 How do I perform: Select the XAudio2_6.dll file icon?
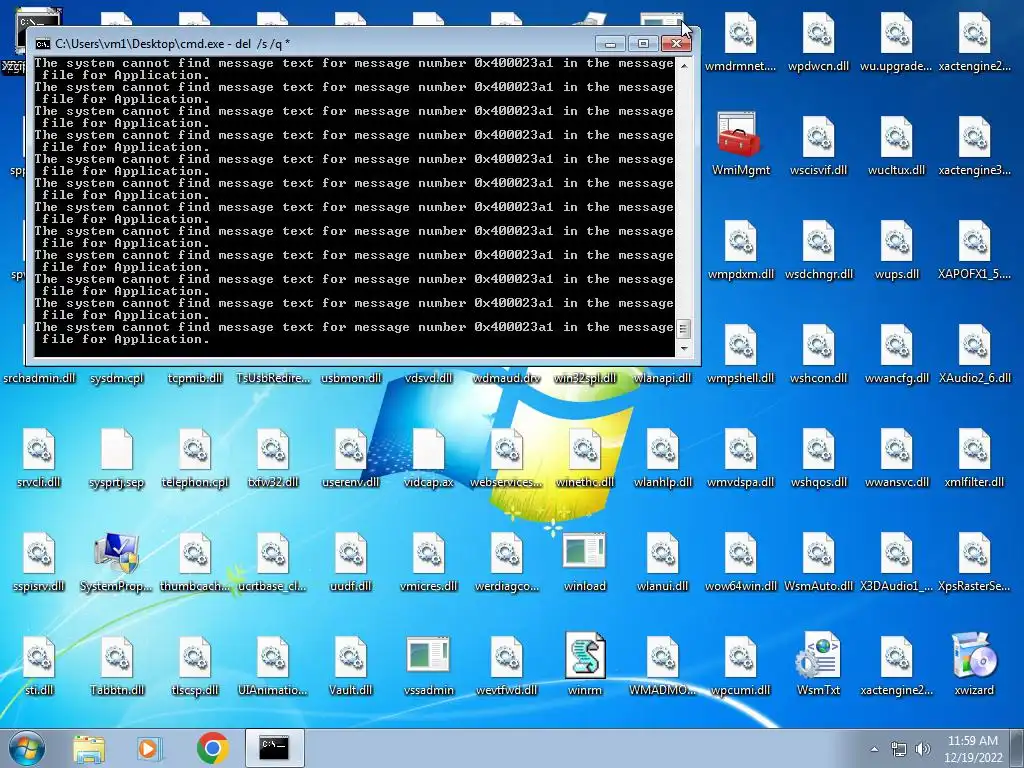974,344
